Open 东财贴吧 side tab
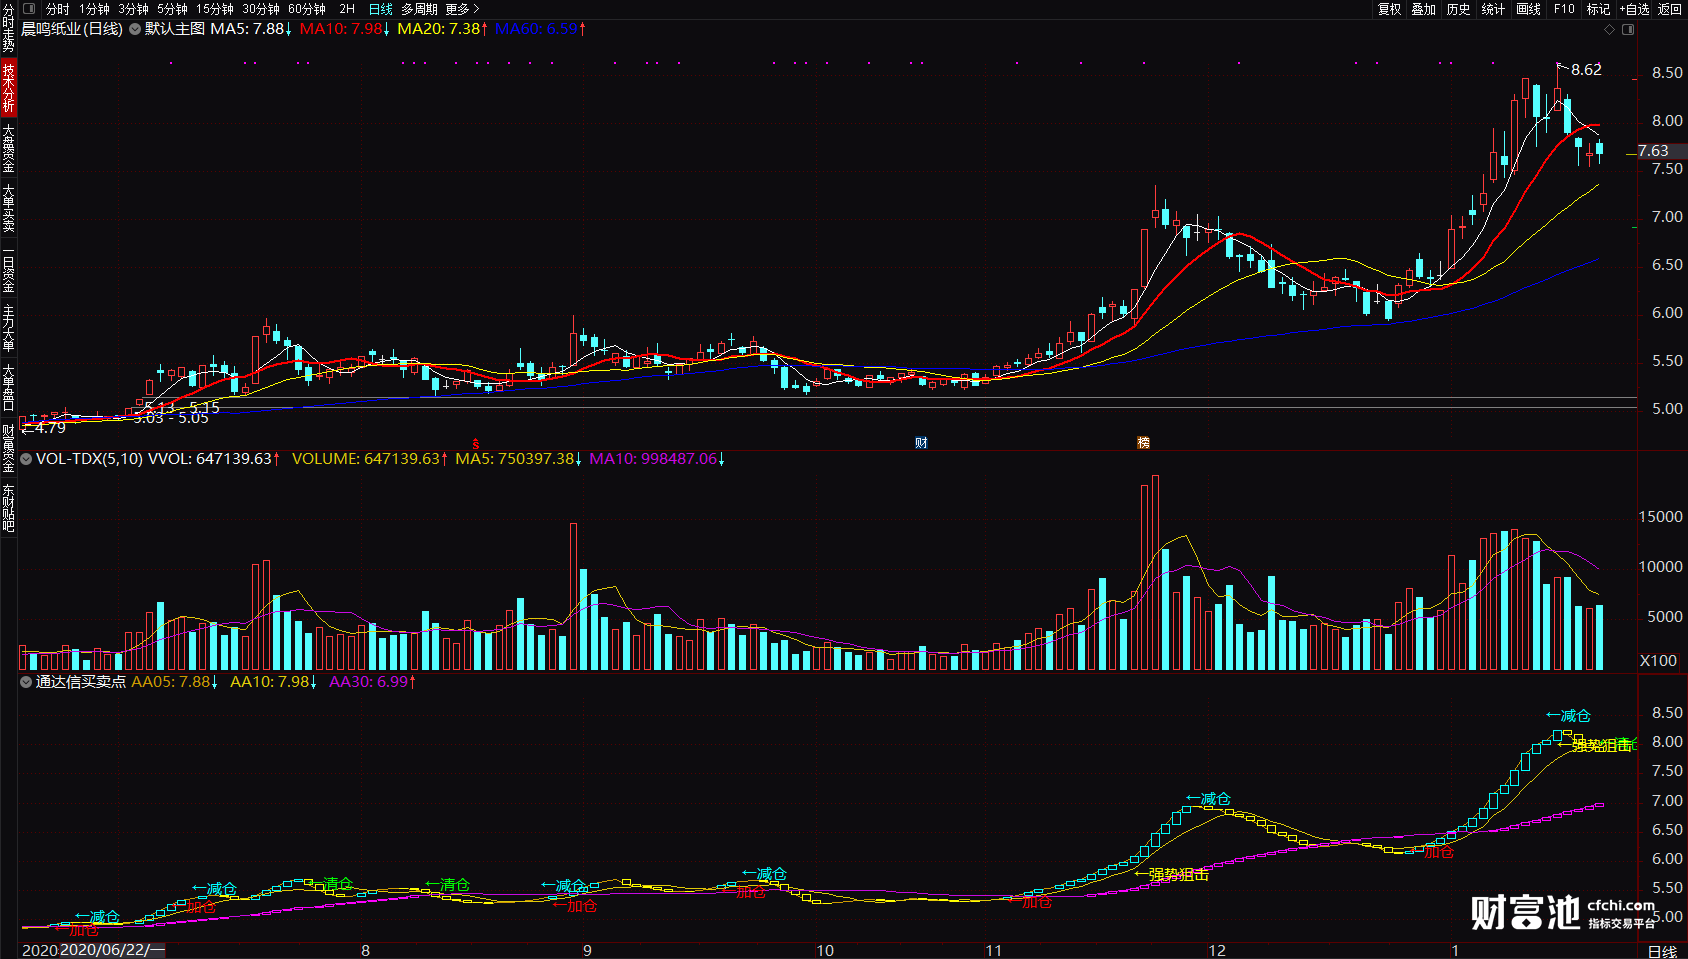This screenshot has height=959, width=1688. 8,508
